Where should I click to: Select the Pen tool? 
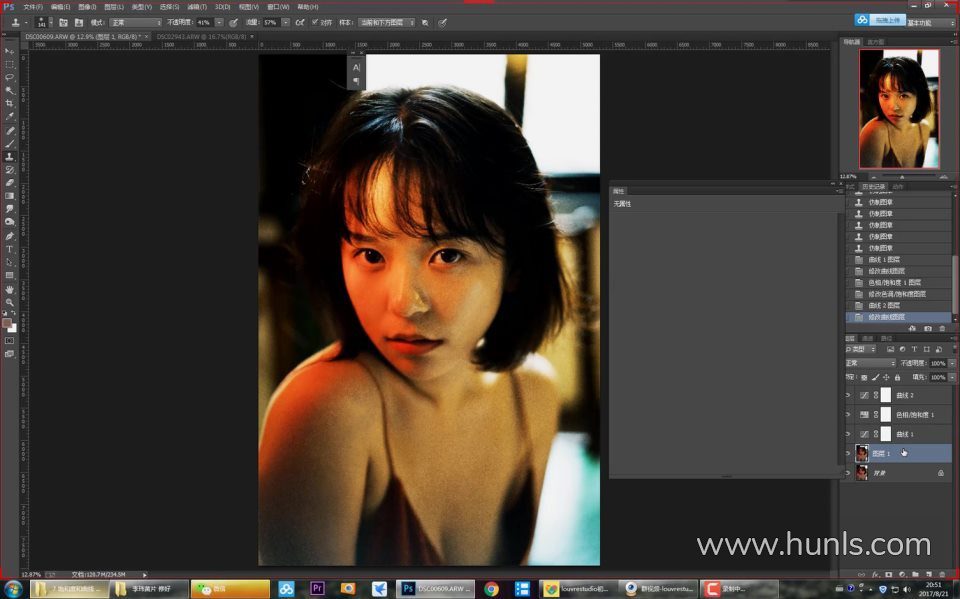[x=9, y=236]
